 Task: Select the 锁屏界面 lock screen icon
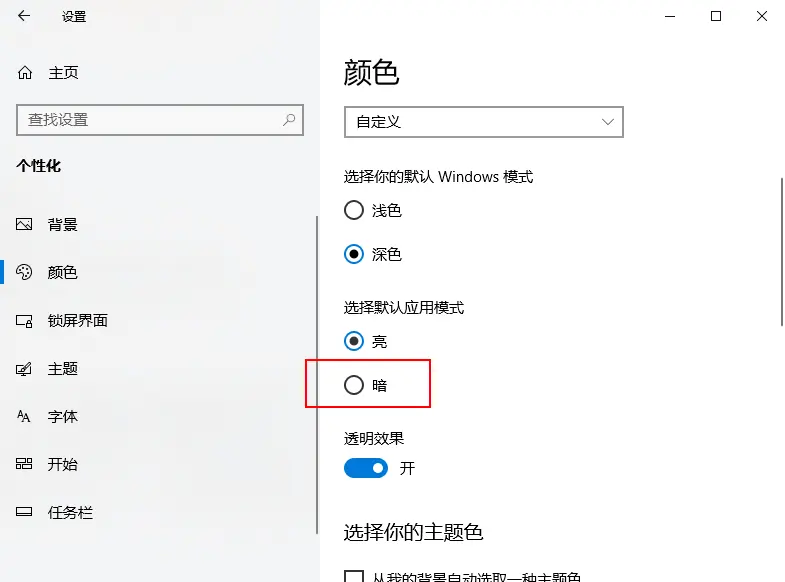pyautogui.click(x=24, y=321)
